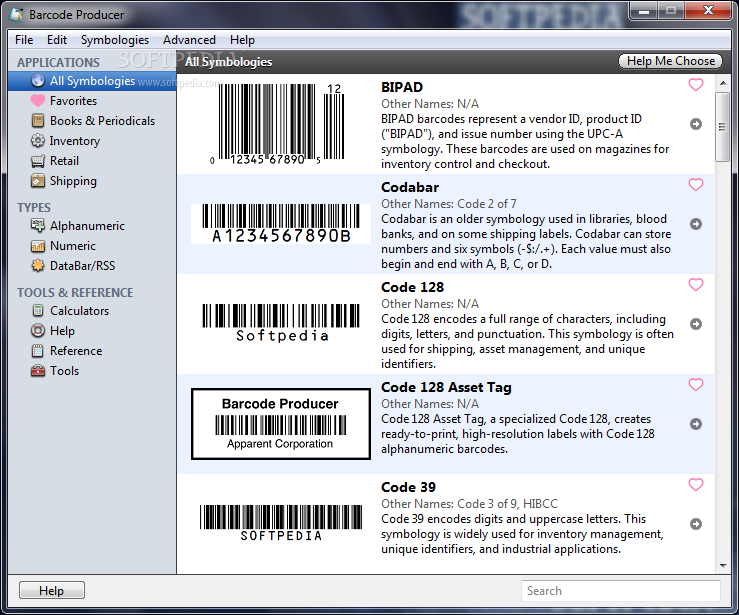Minimize the Barcode Producer window
Viewport: 739px width, 615px height.
point(644,11)
